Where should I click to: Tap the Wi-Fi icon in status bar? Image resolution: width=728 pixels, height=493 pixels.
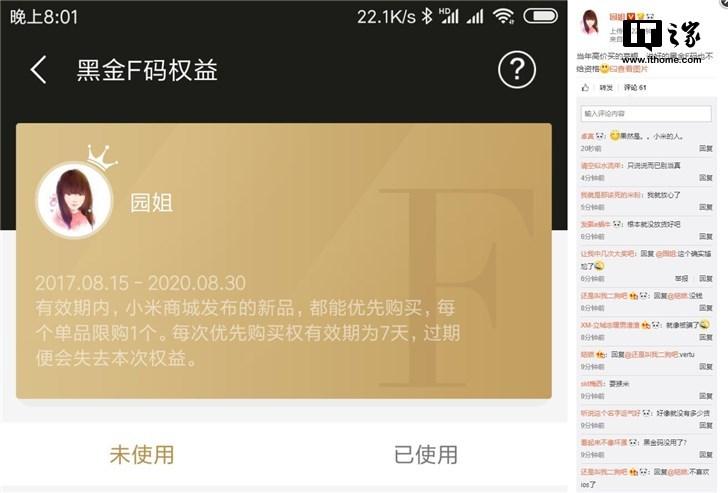click(504, 16)
